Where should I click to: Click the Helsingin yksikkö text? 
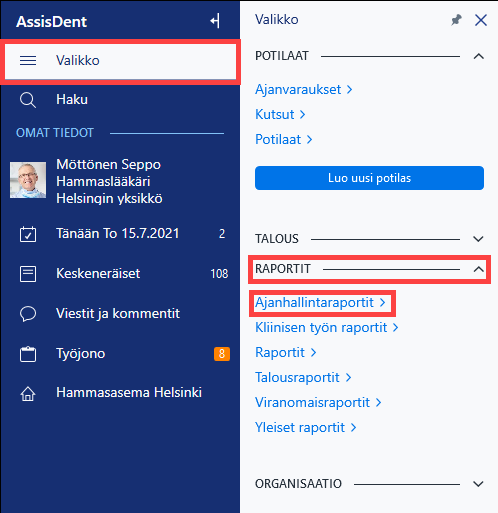(109, 199)
